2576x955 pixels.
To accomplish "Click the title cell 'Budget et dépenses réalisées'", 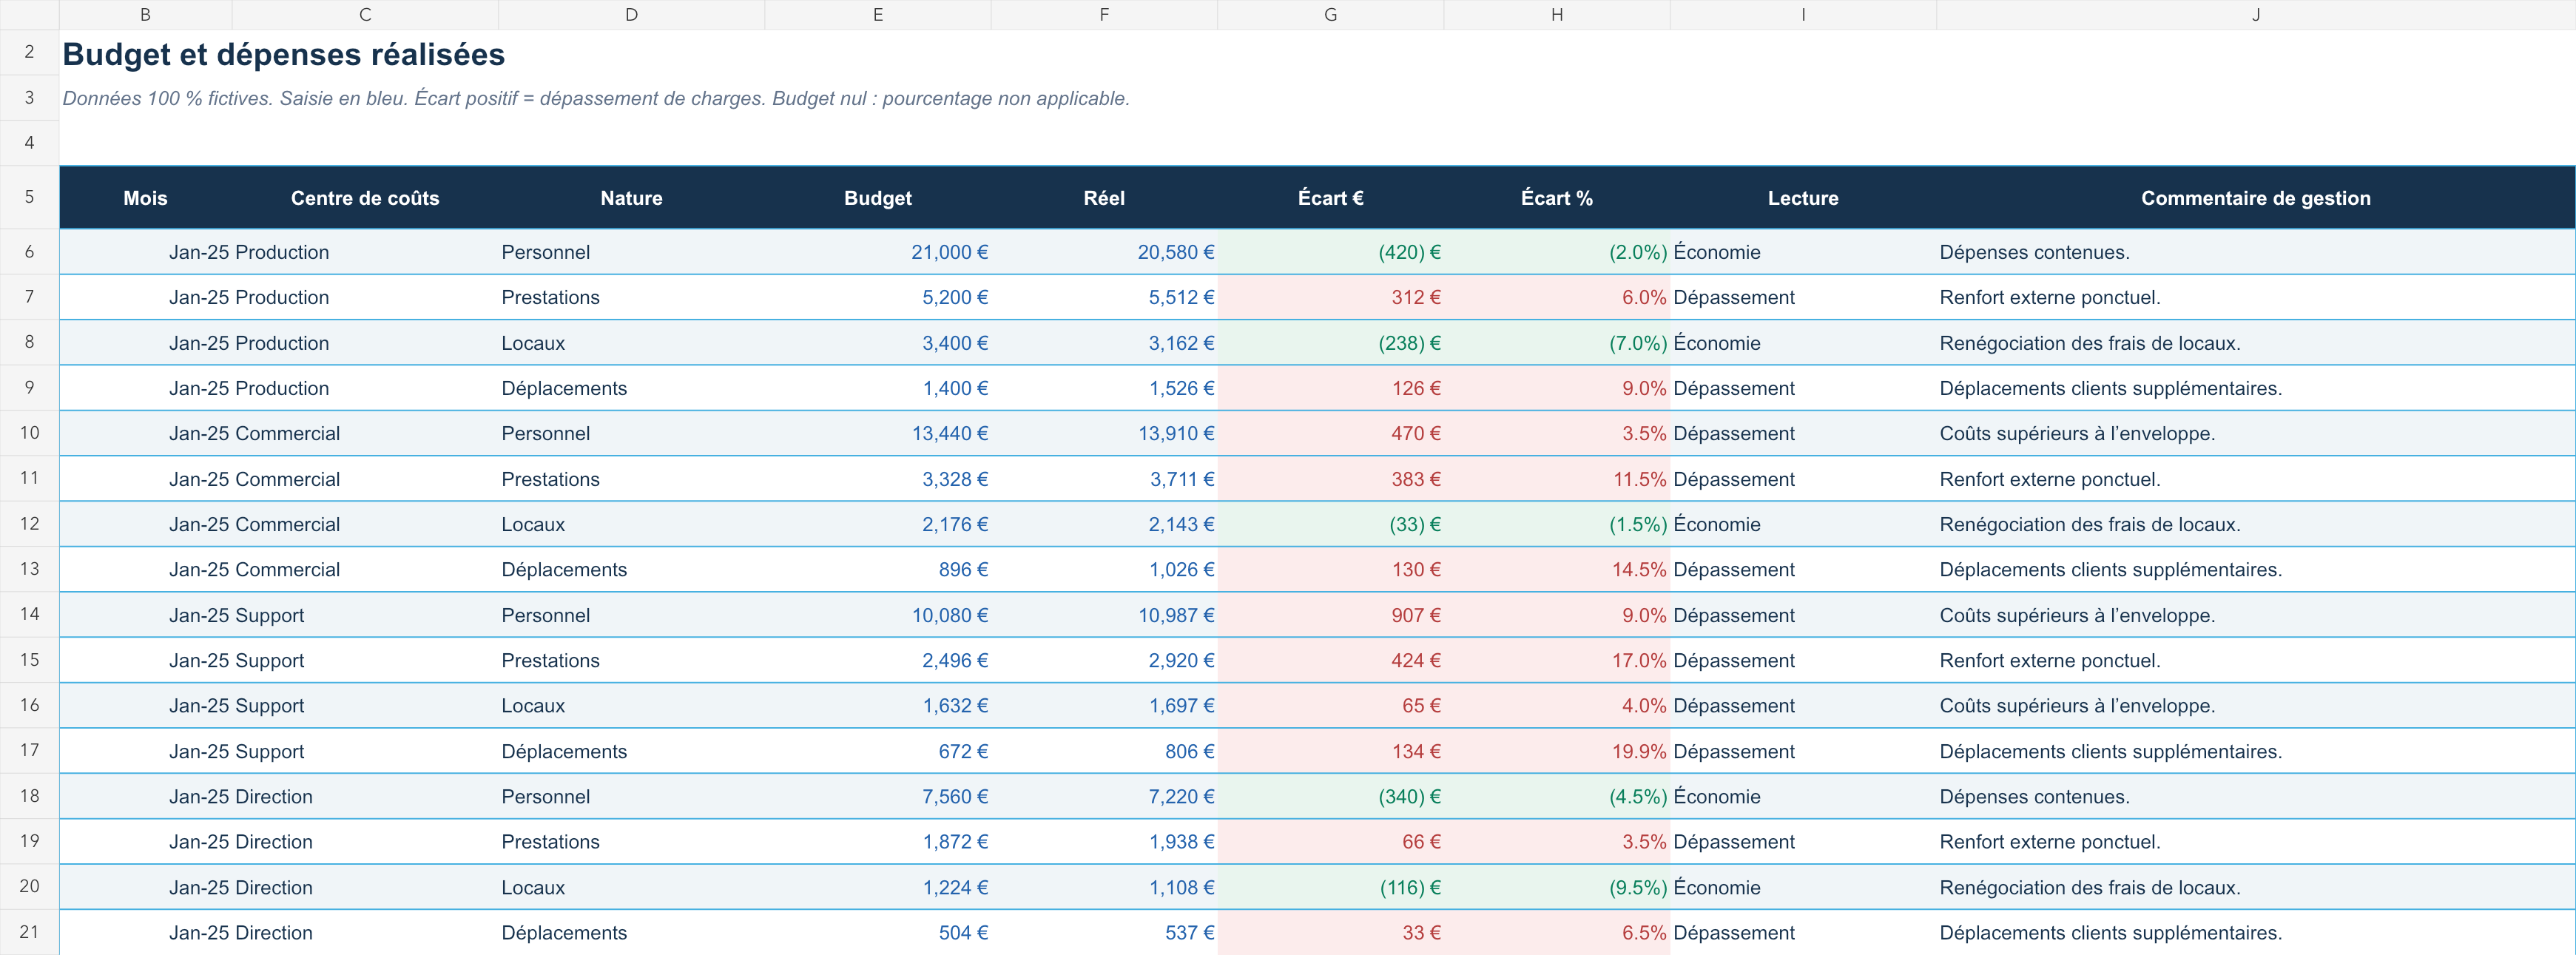I will pos(284,54).
